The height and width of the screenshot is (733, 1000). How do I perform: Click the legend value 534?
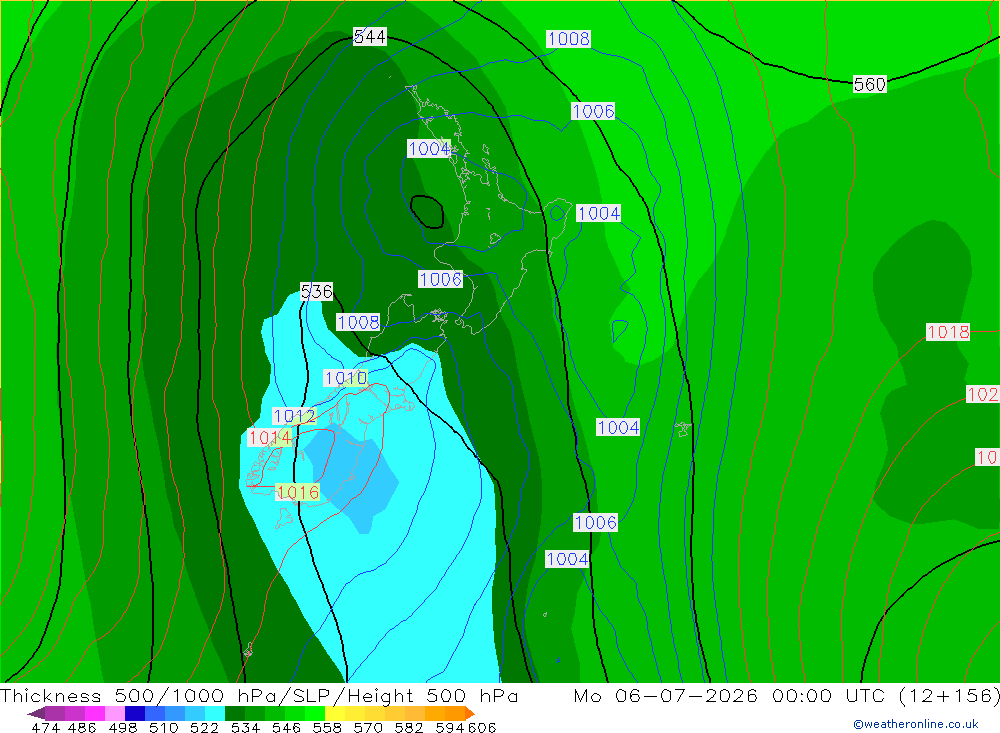[245, 727]
